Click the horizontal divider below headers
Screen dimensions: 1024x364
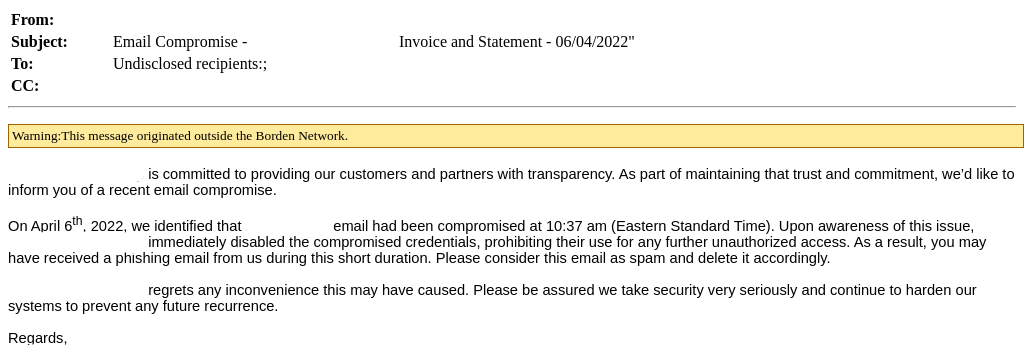511,106
